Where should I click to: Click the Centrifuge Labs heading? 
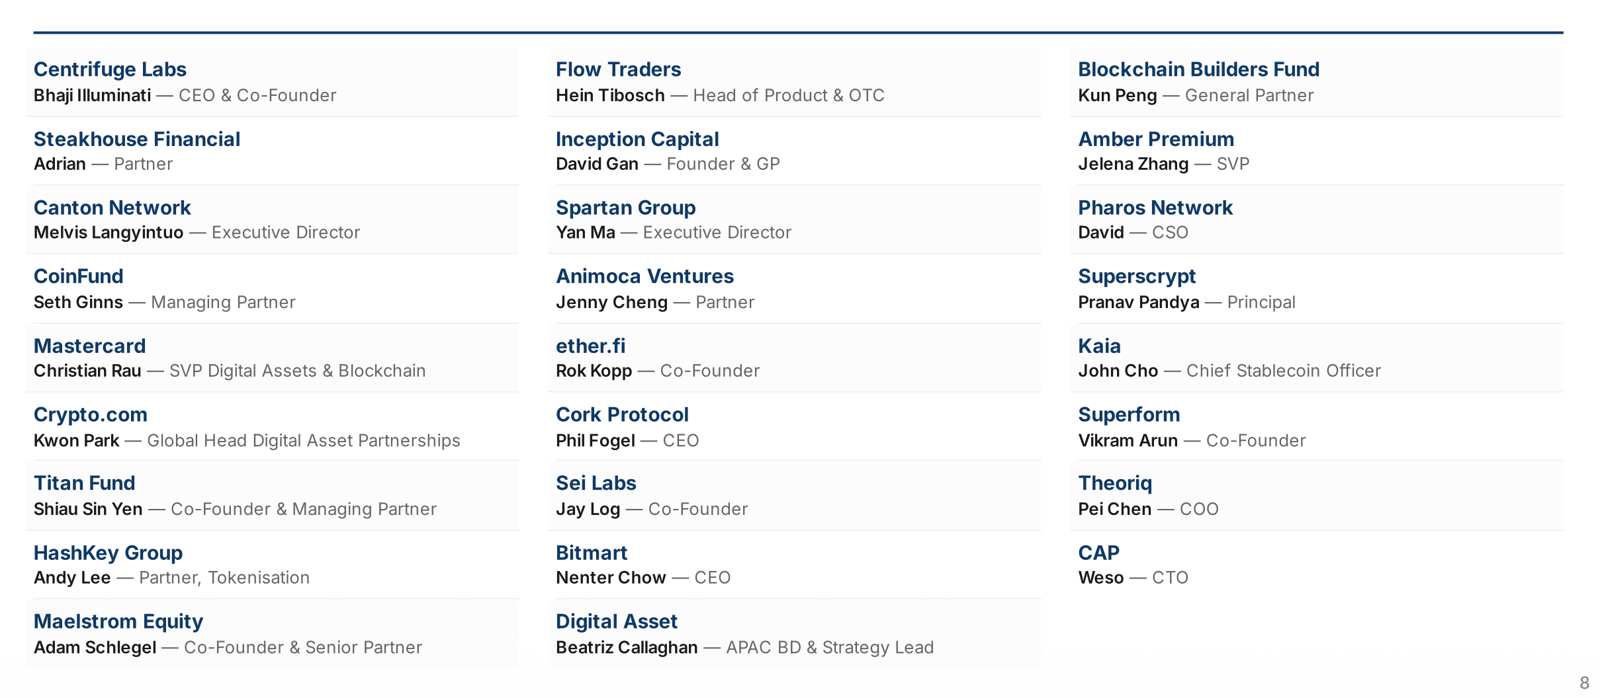pos(110,69)
